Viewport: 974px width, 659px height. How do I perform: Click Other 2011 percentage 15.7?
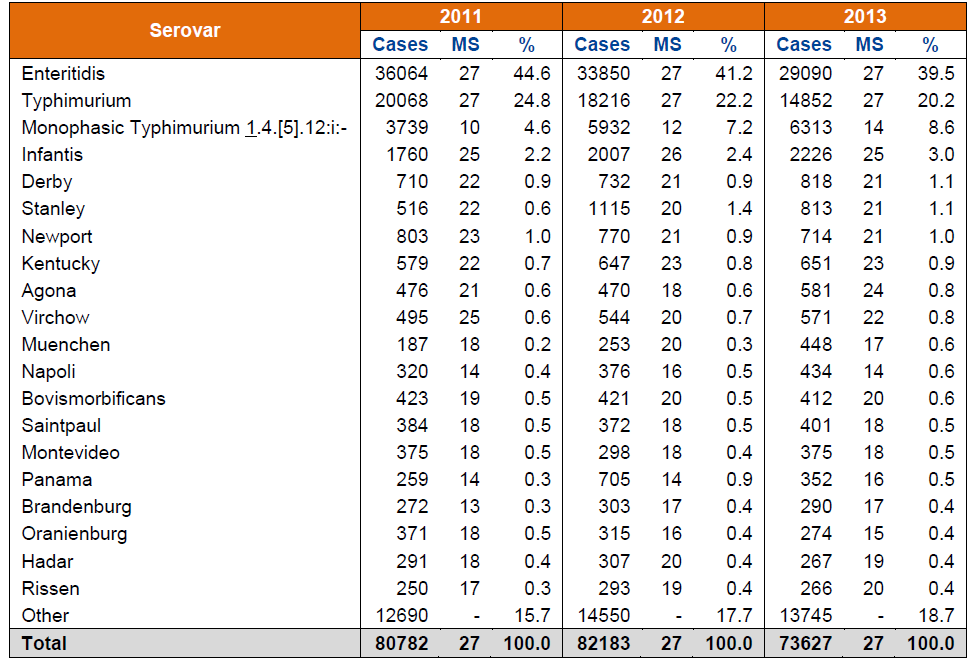point(532,616)
